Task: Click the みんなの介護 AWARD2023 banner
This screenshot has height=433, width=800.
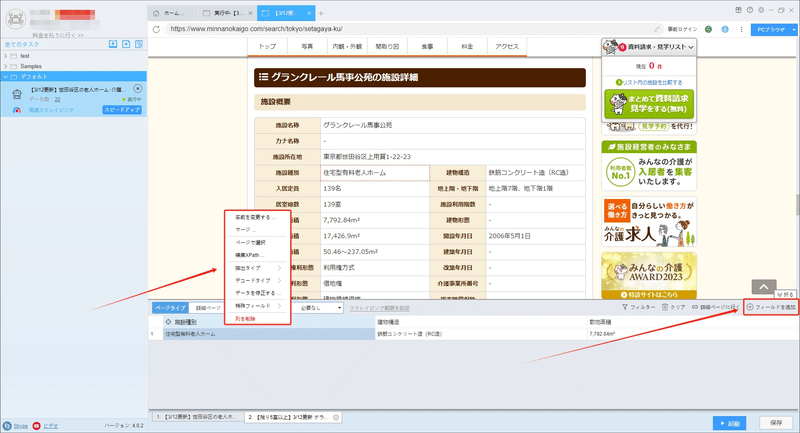Action: (x=649, y=275)
